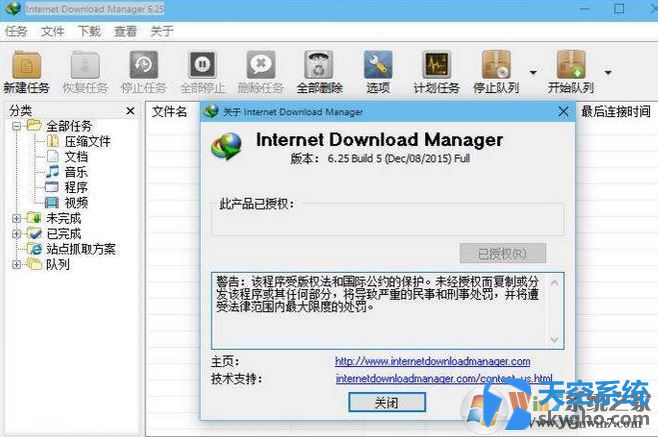Image resolution: width=658 pixels, height=437 pixels.
Task: Select 音乐 category
Action: (x=76, y=172)
